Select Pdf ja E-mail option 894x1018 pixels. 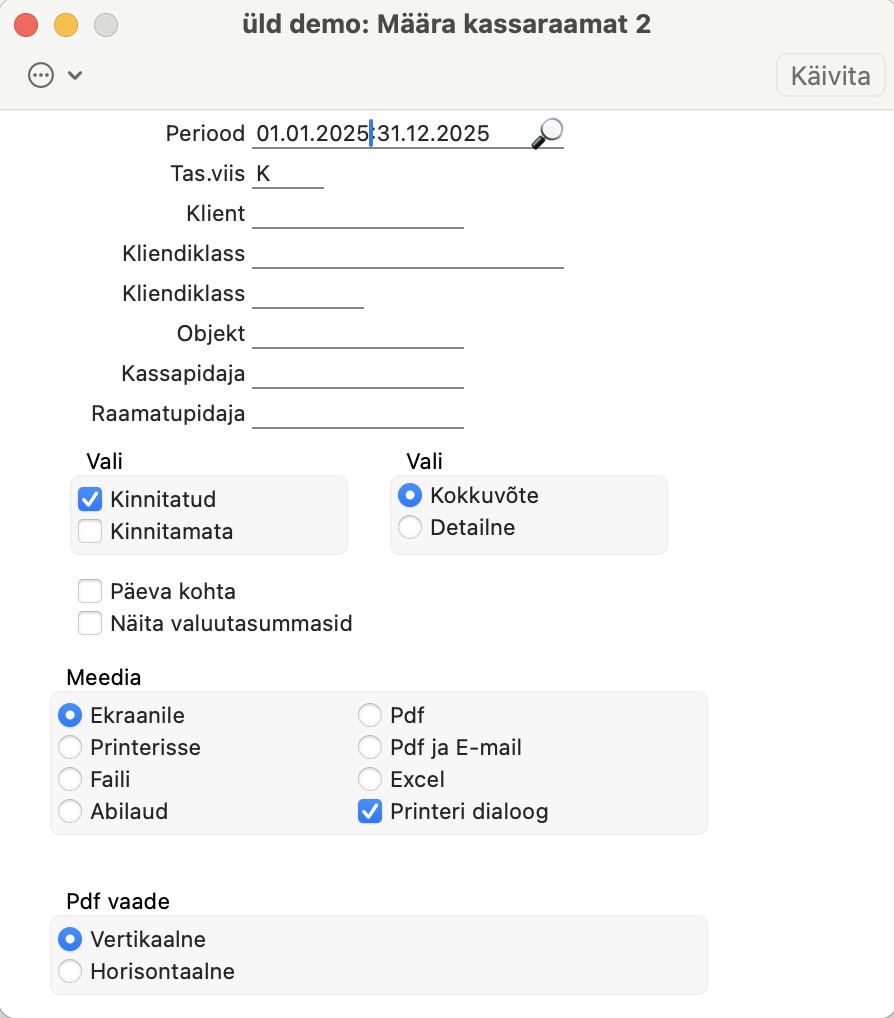tap(369, 747)
